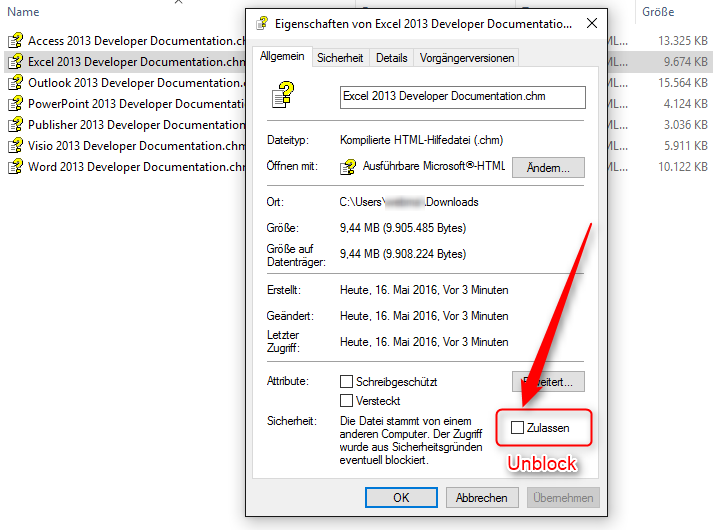The width and height of the screenshot is (713, 530).
Task: Click the '9,44 MB (9.908.224 Bytes)' disk size value
Action: tap(403, 254)
